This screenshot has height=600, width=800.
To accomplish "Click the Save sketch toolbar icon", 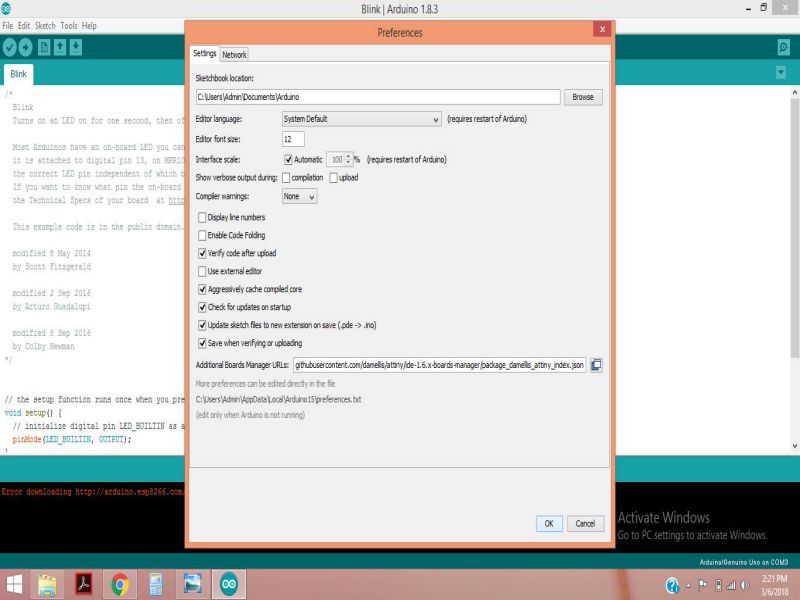I will (x=76, y=47).
